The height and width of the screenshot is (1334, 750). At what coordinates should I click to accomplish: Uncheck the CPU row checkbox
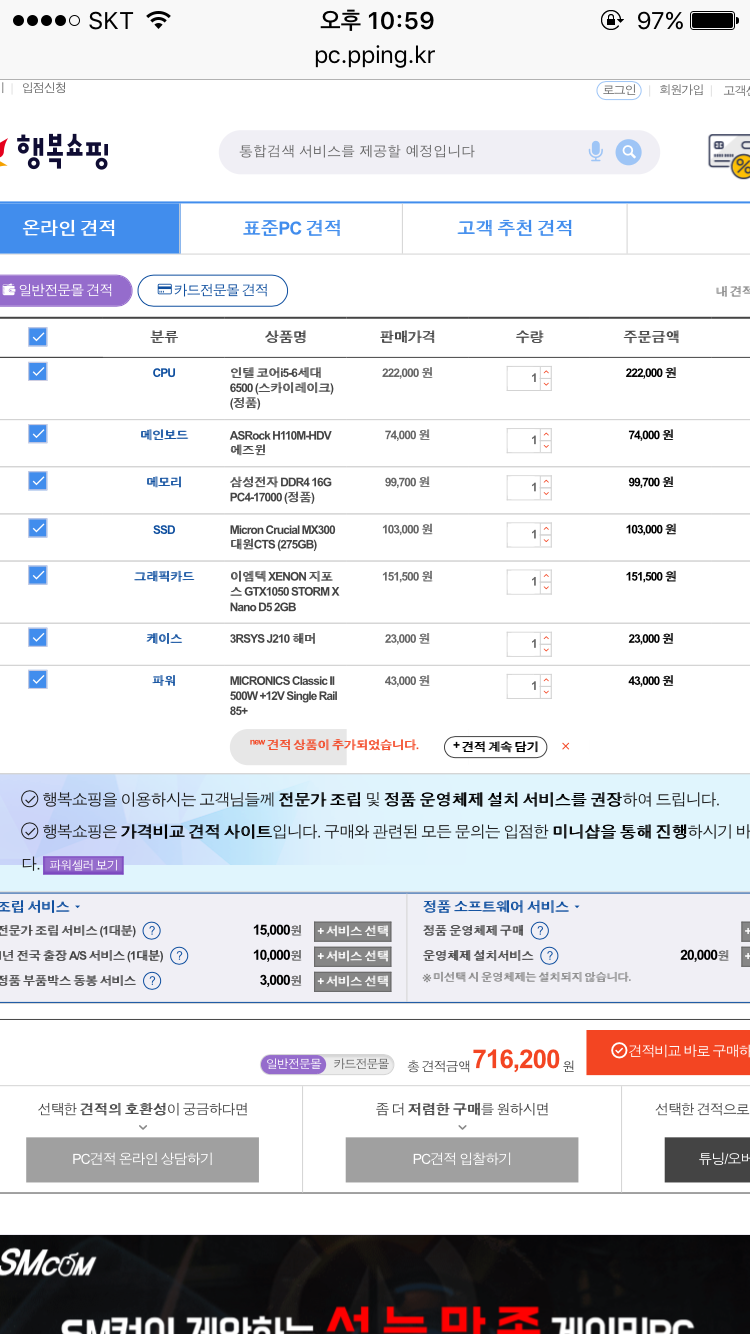(38, 372)
